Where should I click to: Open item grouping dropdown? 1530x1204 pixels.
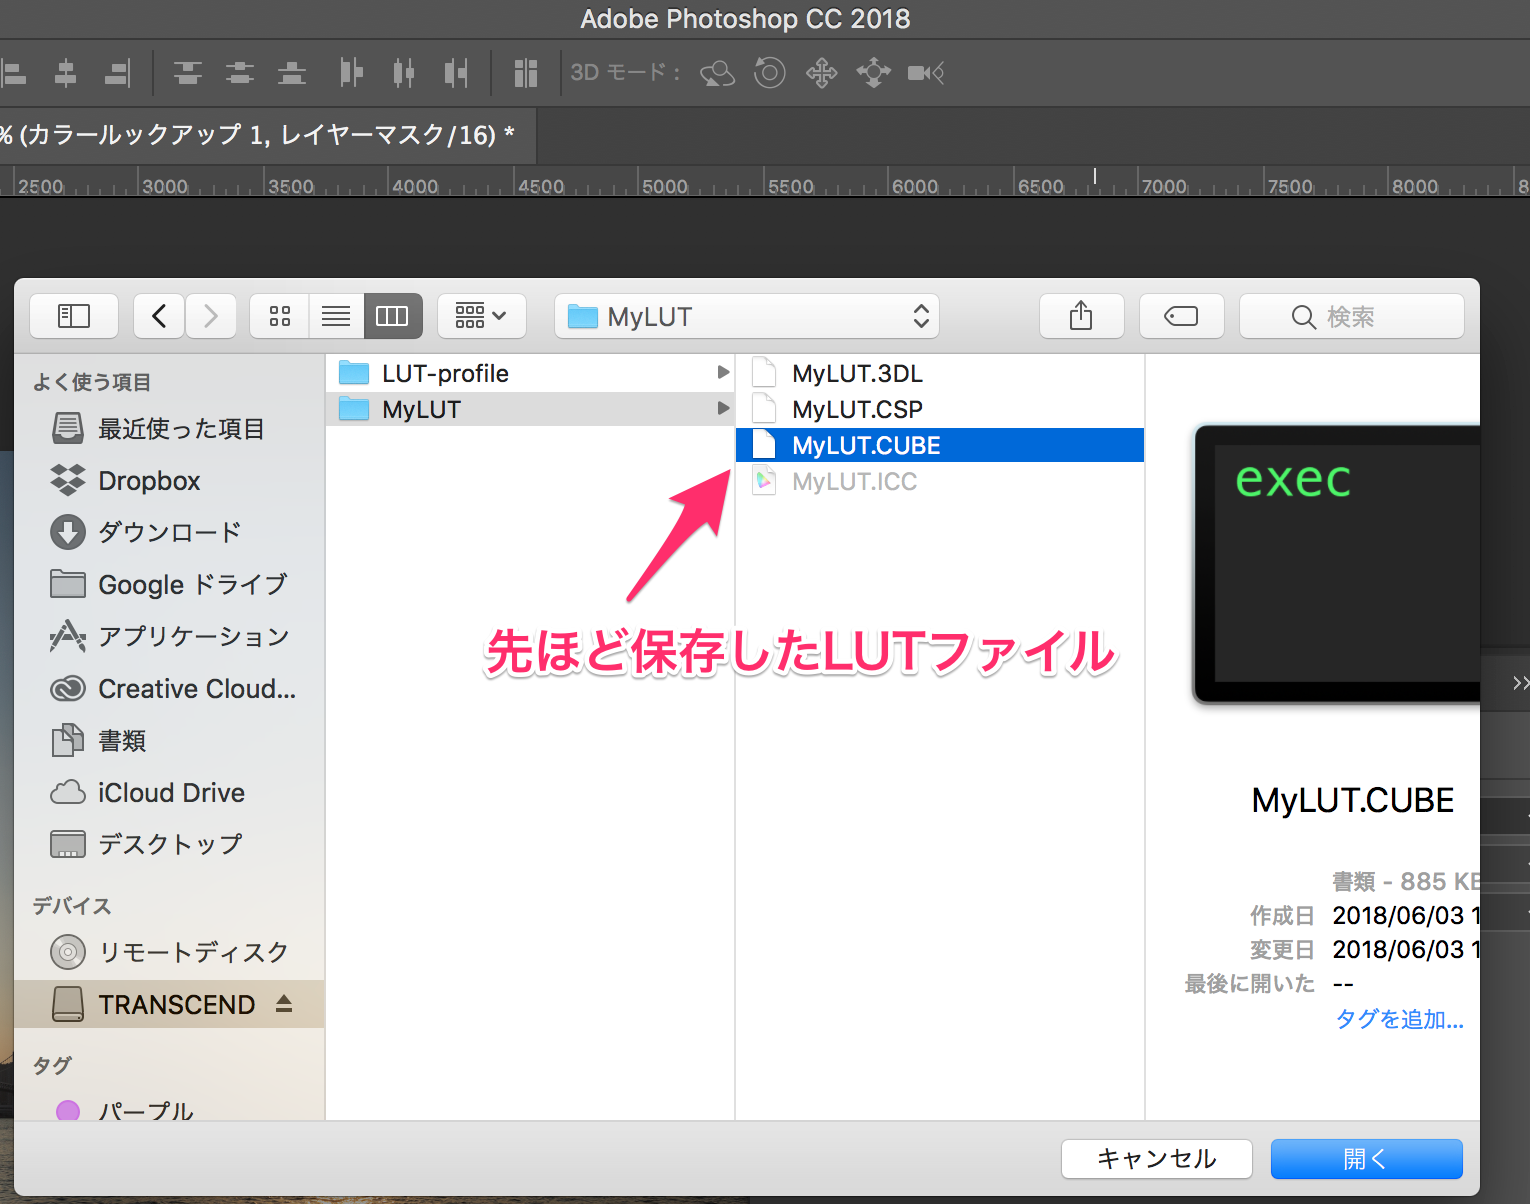pos(481,317)
